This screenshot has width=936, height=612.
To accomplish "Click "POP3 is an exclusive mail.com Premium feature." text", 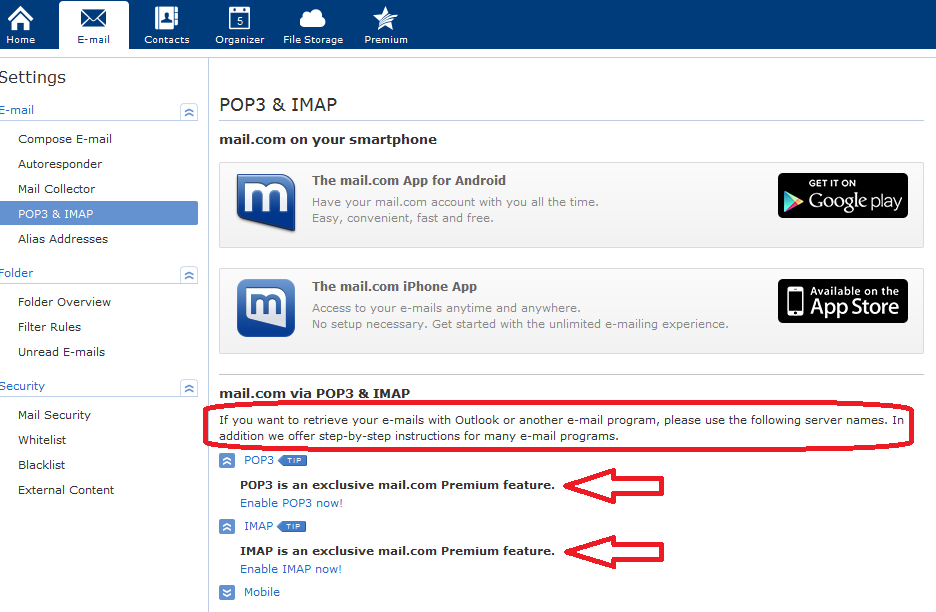I will click(x=397, y=485).
